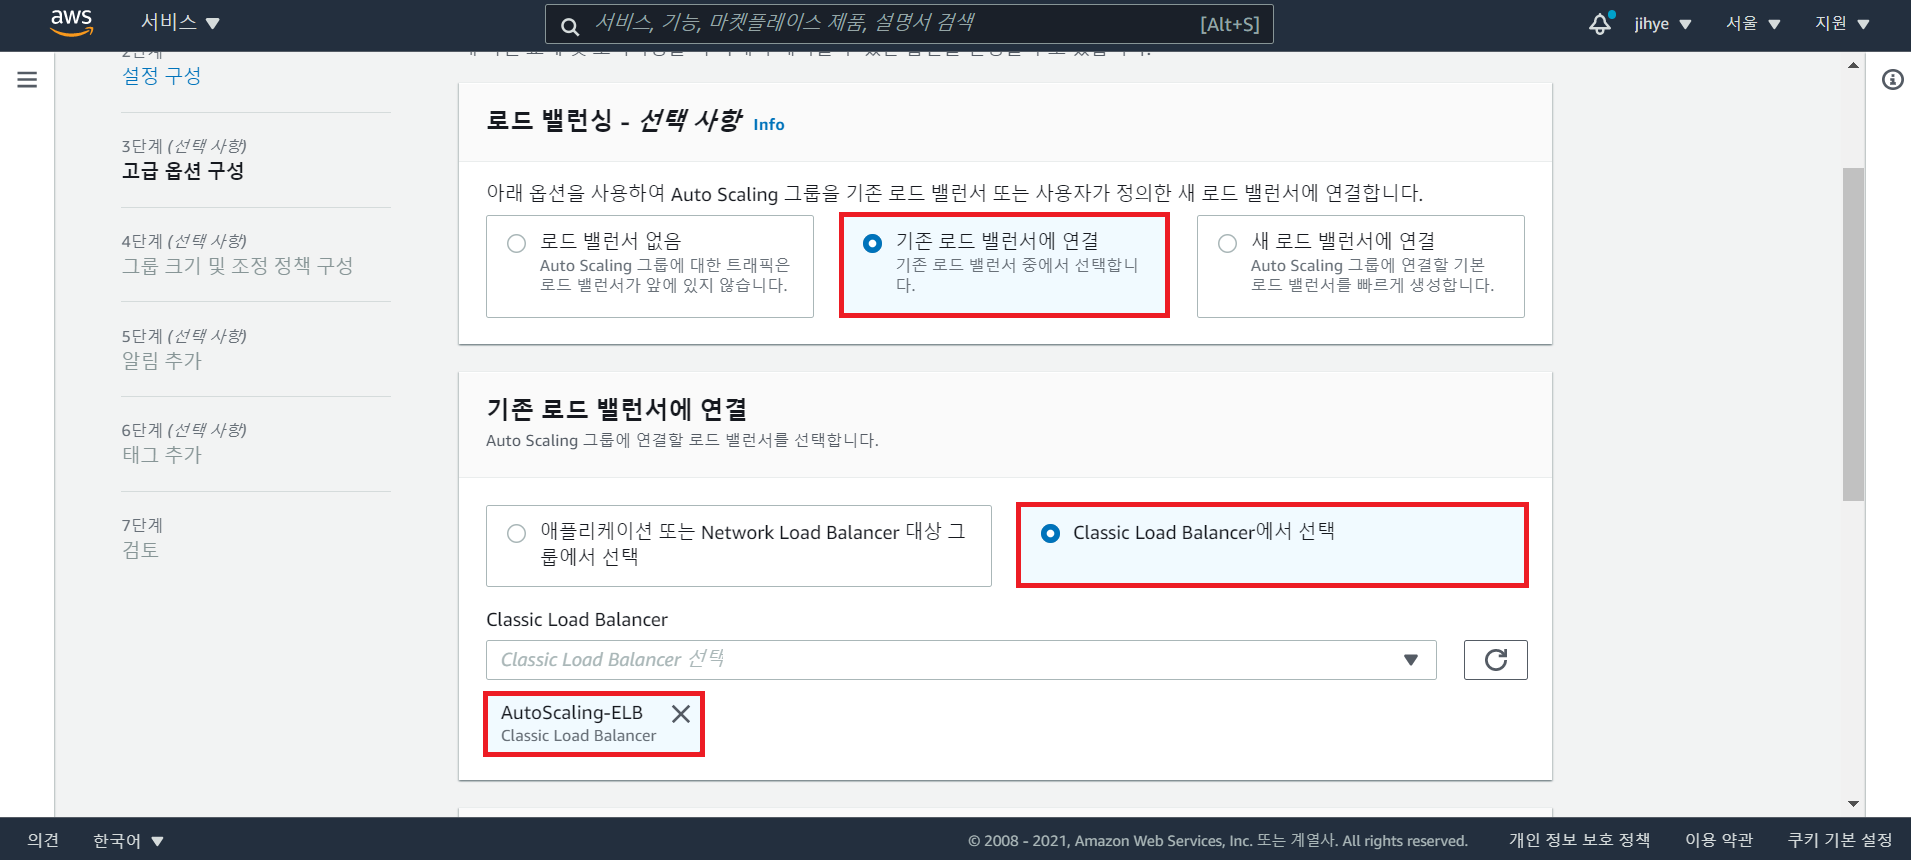
Task: Open the notifications bell icon
Action: click(1601, 23)
